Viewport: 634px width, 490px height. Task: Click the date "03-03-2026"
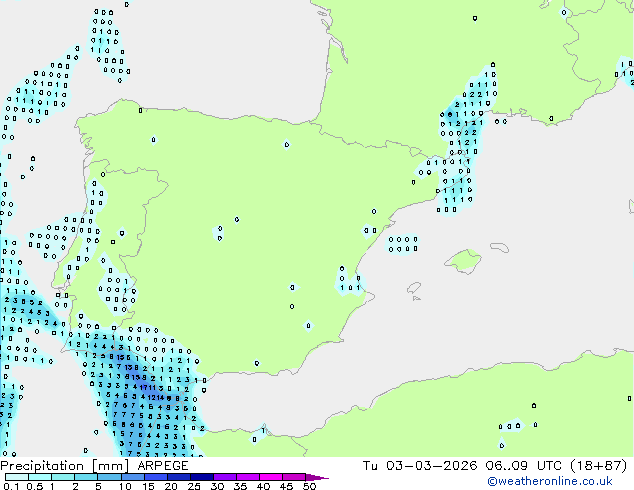pos(431,466)
